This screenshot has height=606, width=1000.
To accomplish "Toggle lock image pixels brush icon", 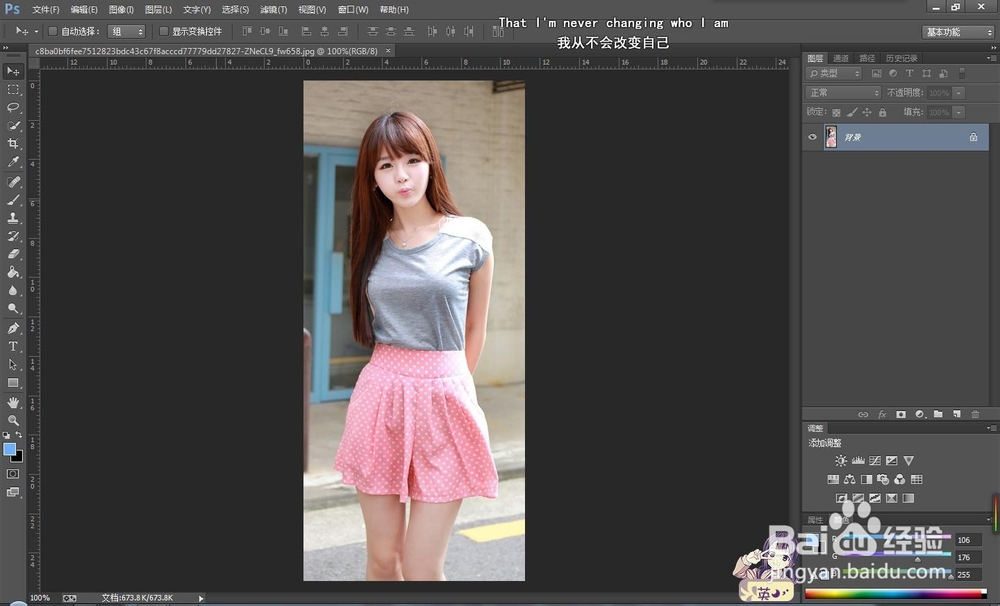I will point(852,112).
